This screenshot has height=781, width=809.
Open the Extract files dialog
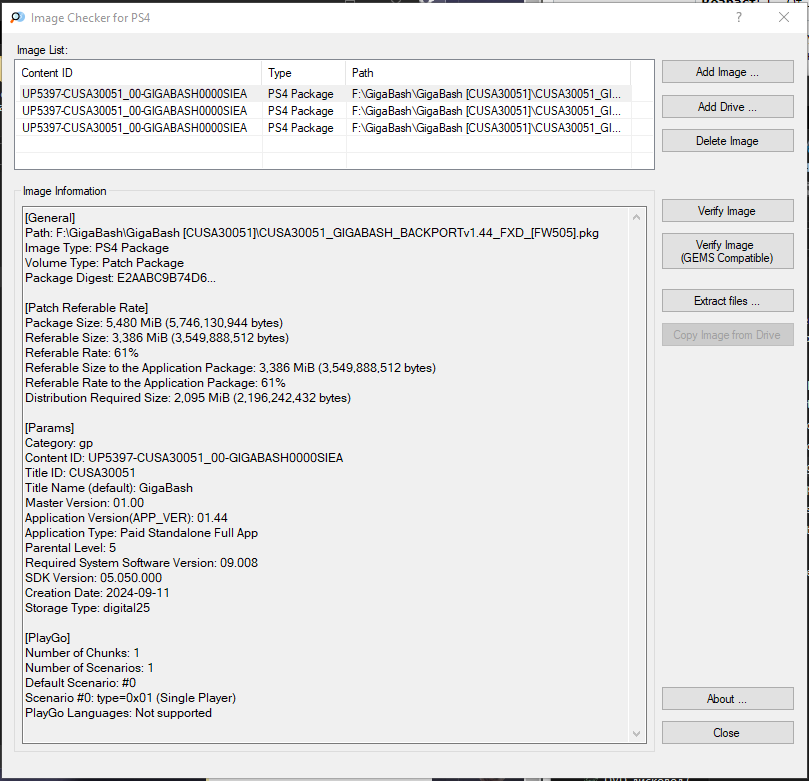pyautogui.click(x=727, y=301)
